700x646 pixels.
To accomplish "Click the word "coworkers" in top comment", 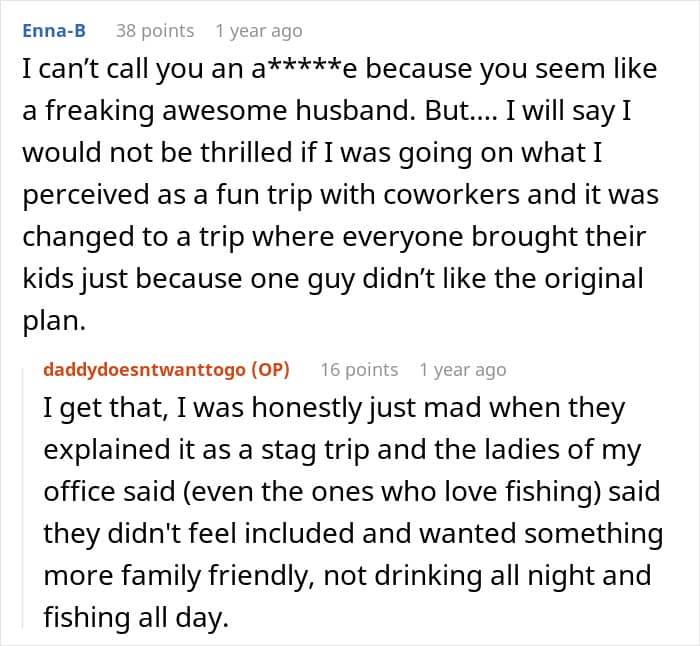I will (x=451, y=195).
